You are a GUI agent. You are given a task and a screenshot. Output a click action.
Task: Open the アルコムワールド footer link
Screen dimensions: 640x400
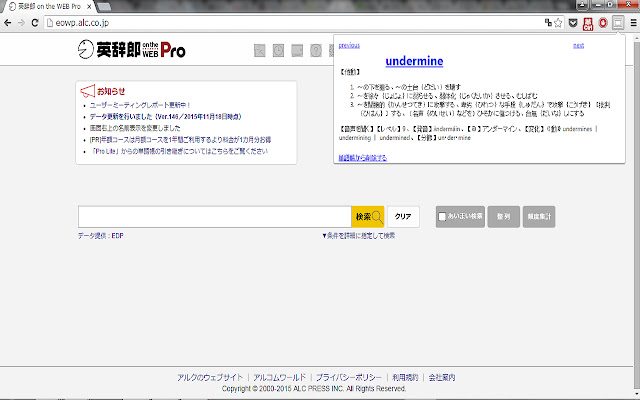(x=279, y=377)
